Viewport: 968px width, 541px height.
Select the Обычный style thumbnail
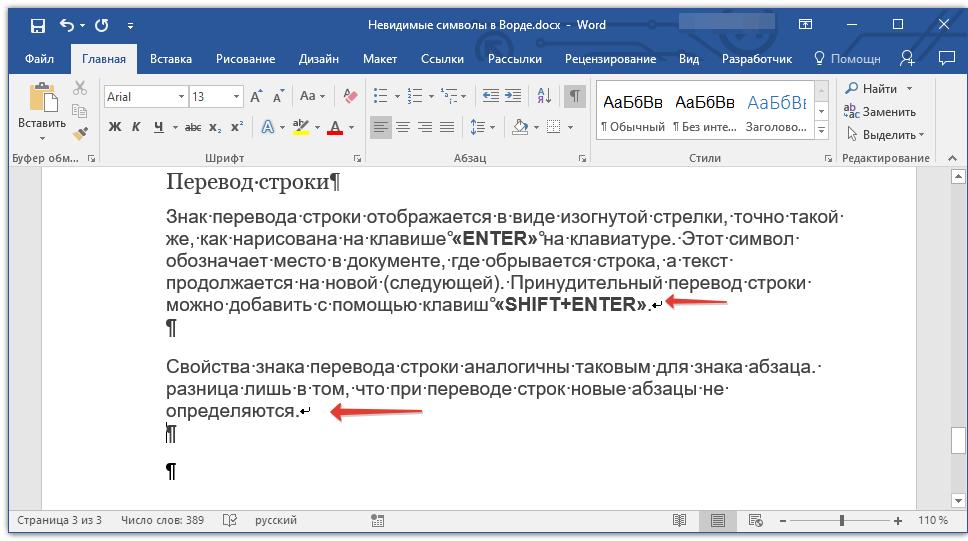632,111
